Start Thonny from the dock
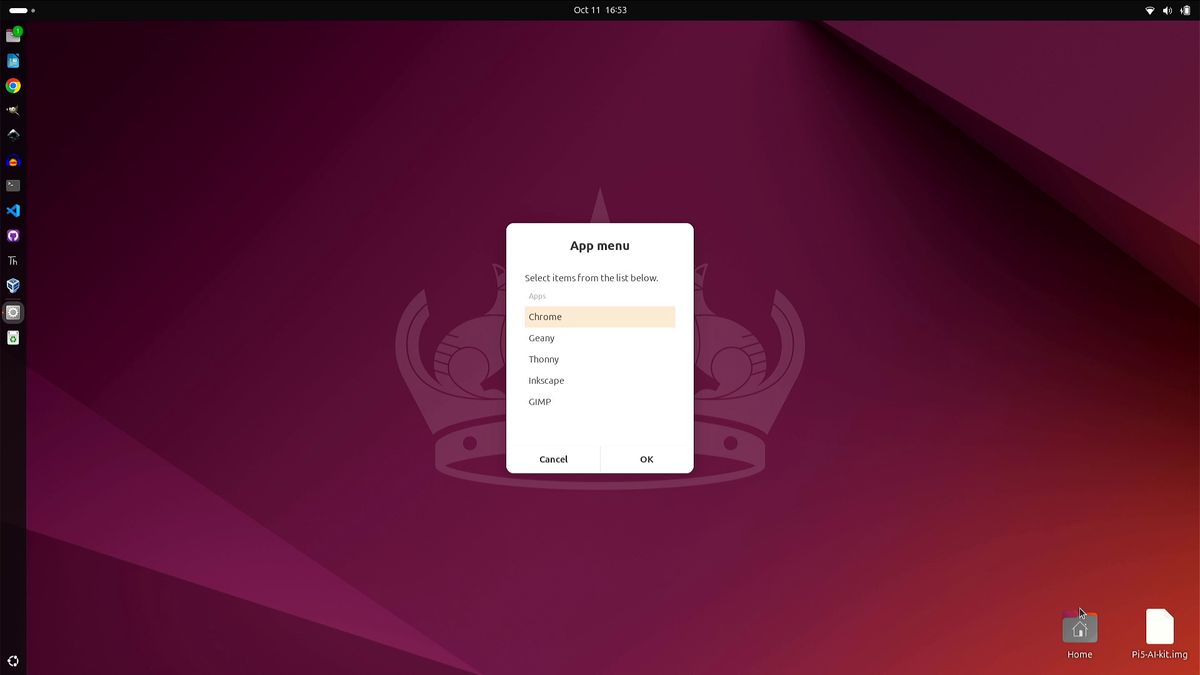The height and width of the screenshot is (675, 1200). [13, 260]
